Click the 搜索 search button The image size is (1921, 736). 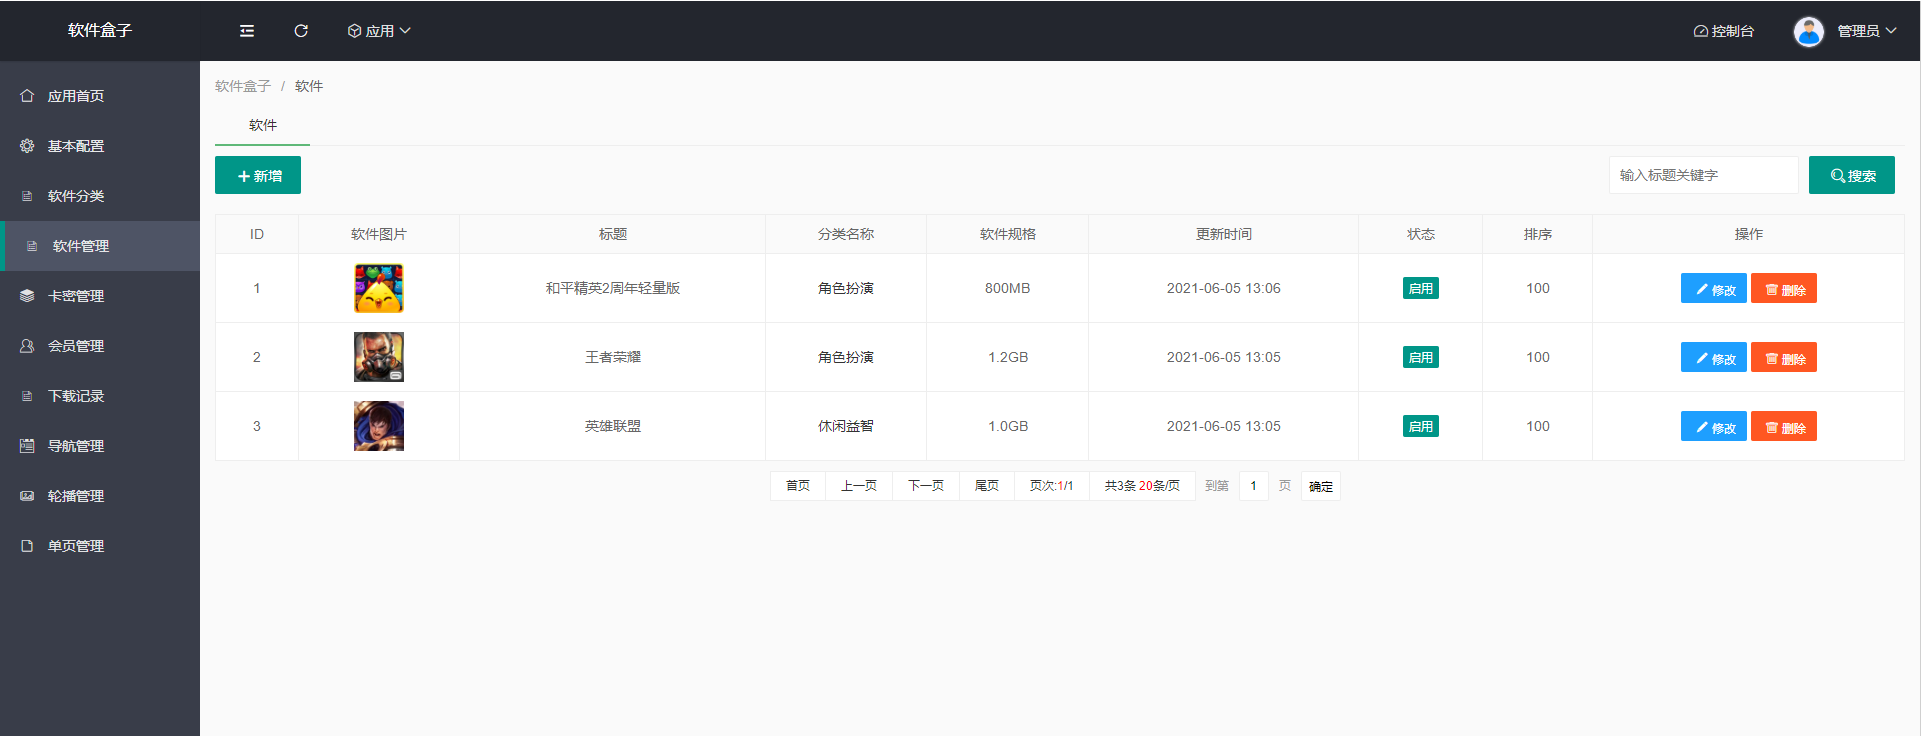1851,176
